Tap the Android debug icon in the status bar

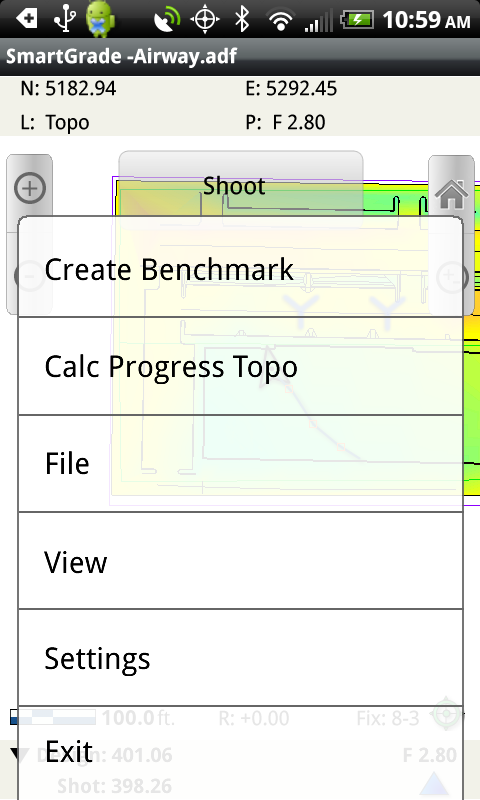pos(100,19)
